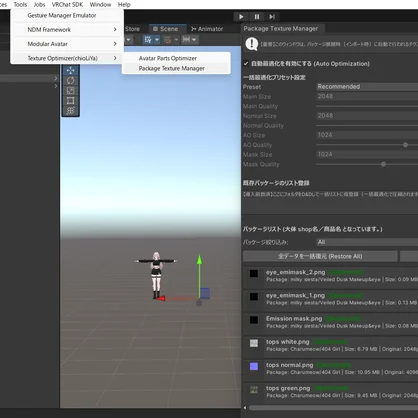418x418 pixels.
Task: Open the Help menu
Action: pyautogui.click(x=124, y=5)
